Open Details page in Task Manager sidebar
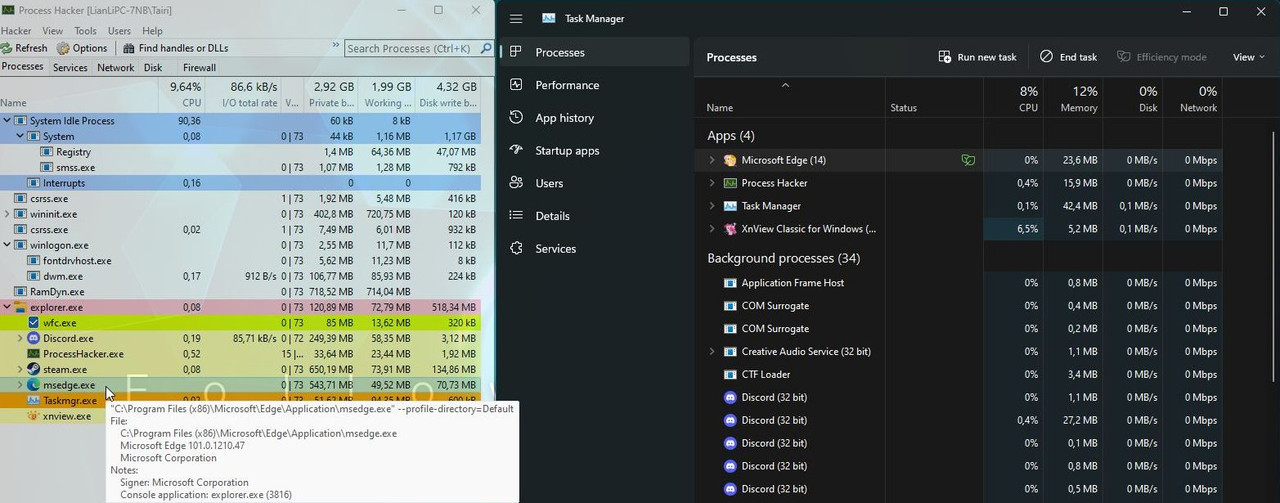 [595, 216]
